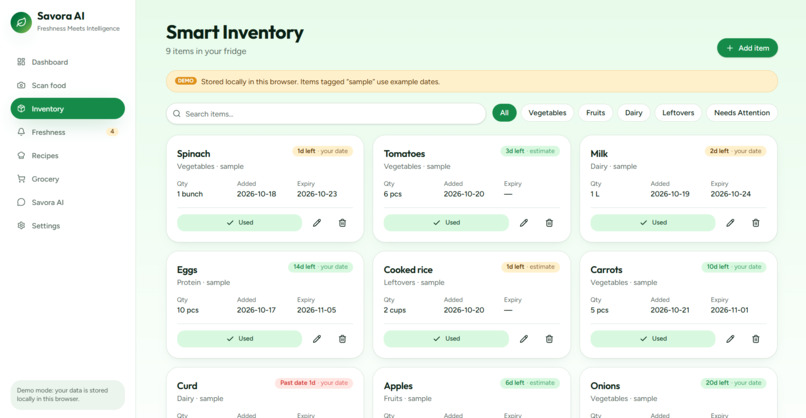
Task: Click the Smart Inventory heading
Action: point(234,32)
